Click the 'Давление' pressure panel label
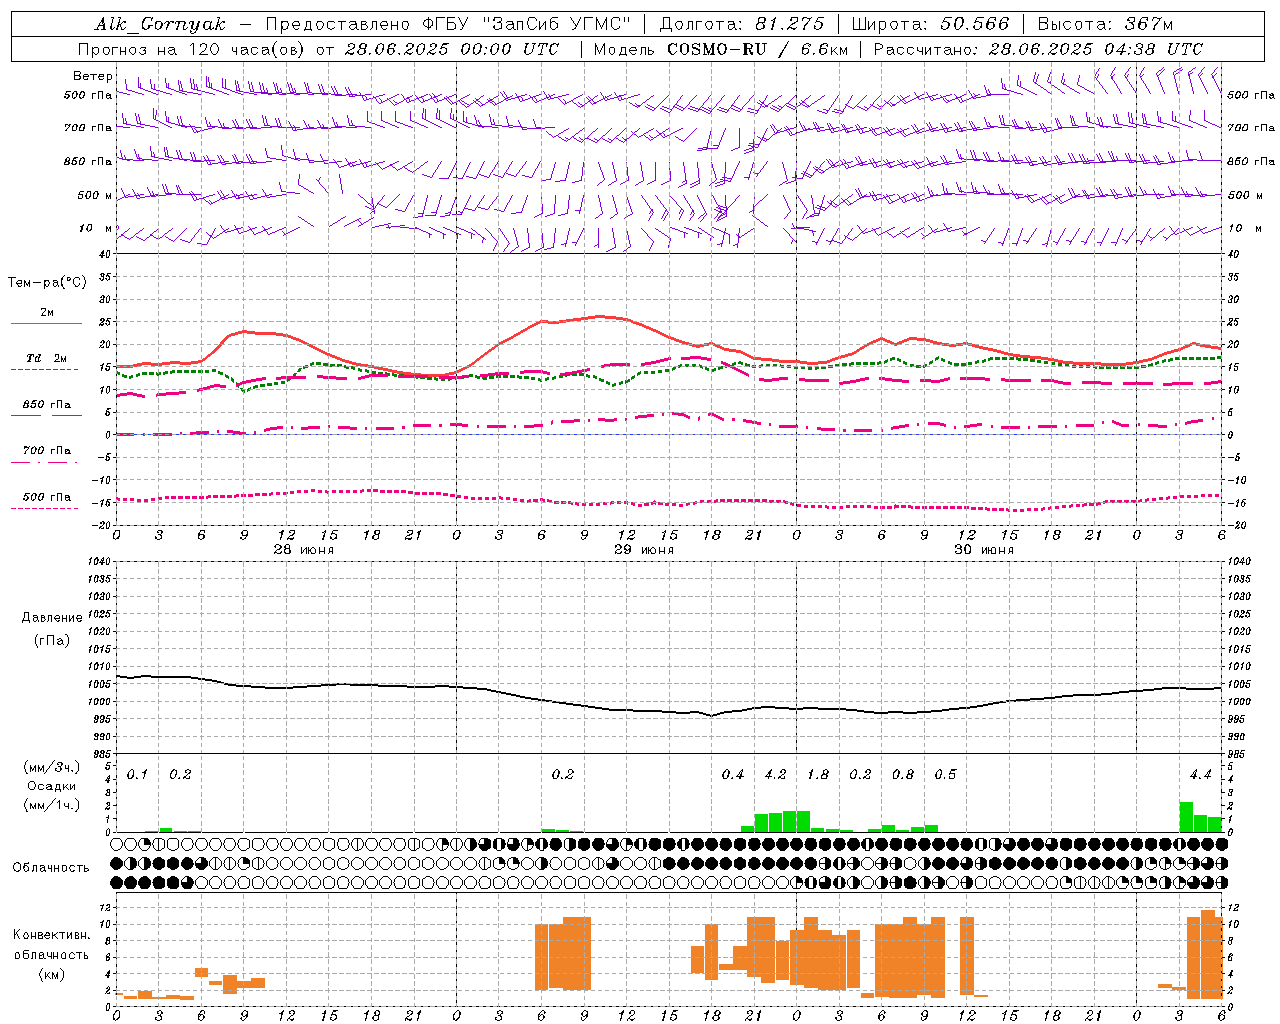 click(52, 618)
